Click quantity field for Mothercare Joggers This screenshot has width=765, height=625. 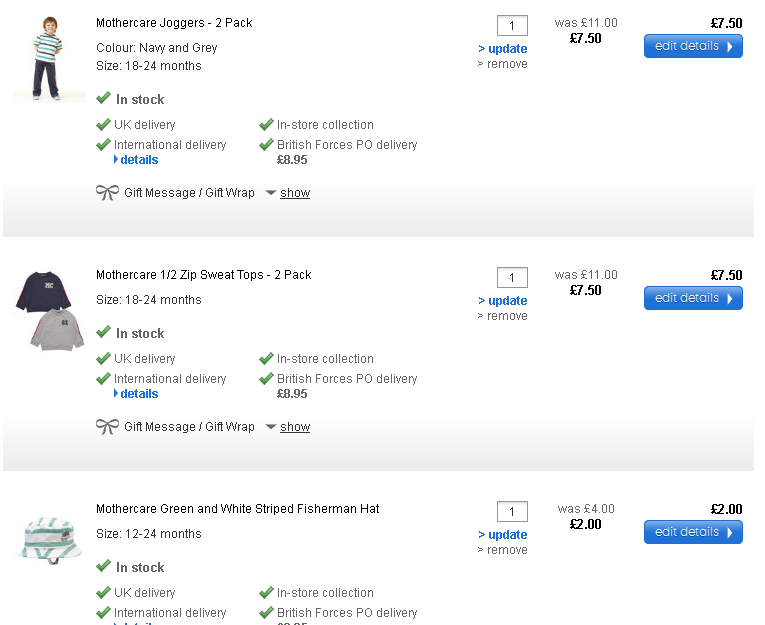point(512,26)
